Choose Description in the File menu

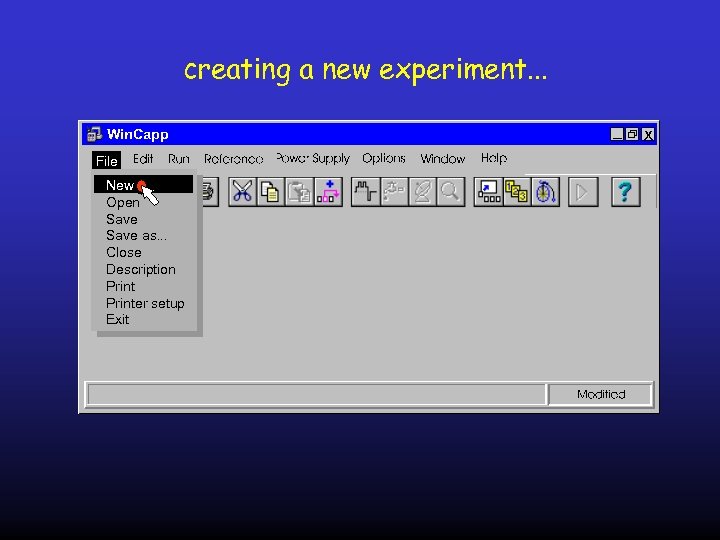(143, 270)
